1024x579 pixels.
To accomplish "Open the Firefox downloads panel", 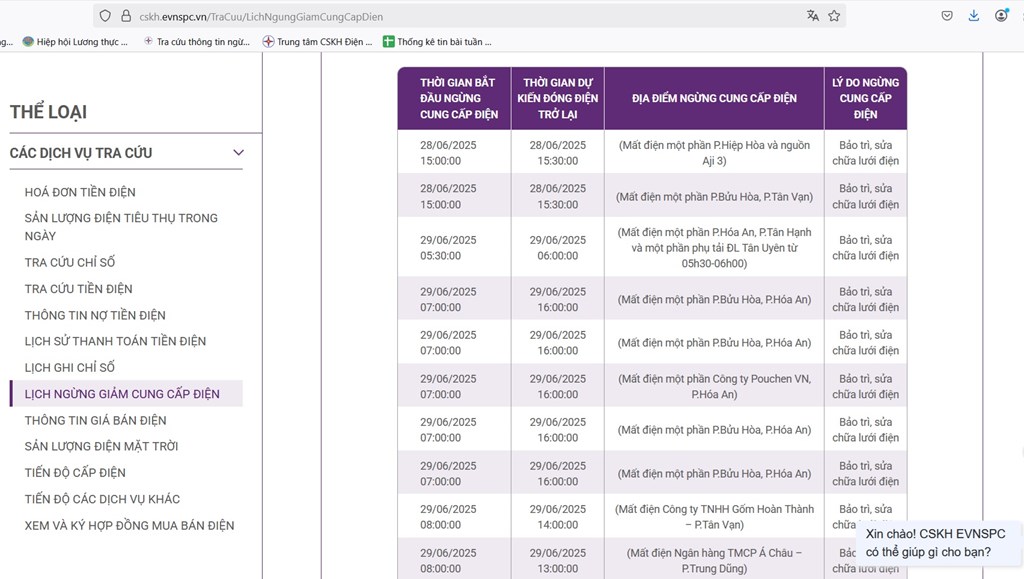I will [973, 16].
